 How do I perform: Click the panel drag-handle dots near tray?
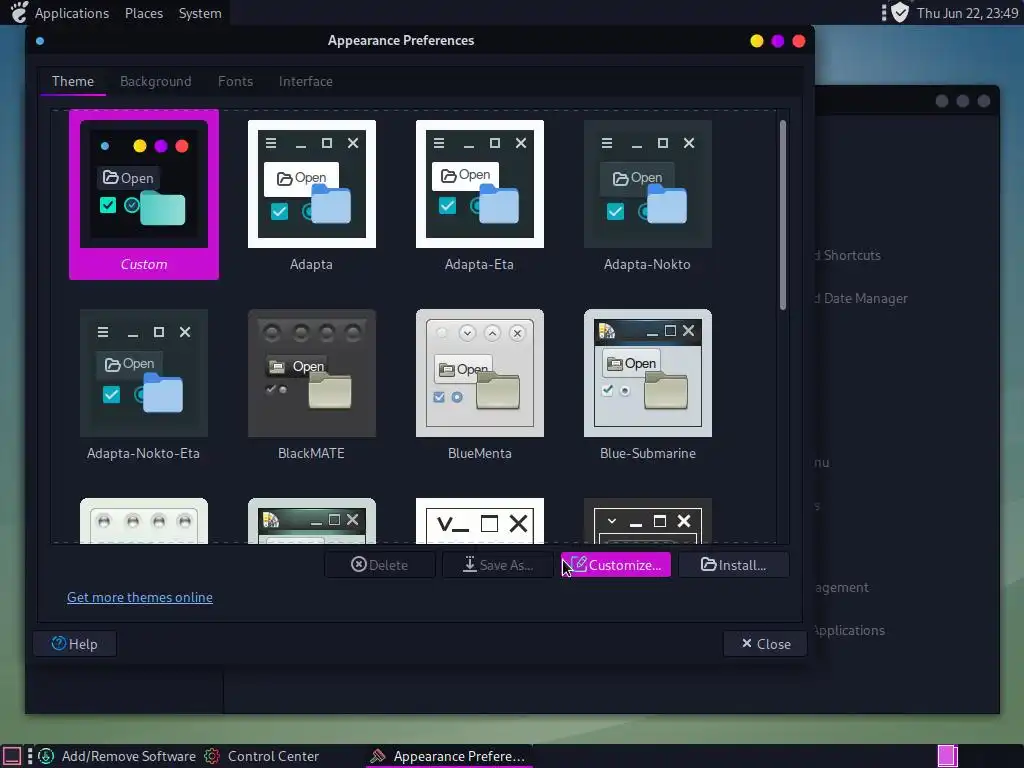884,12
